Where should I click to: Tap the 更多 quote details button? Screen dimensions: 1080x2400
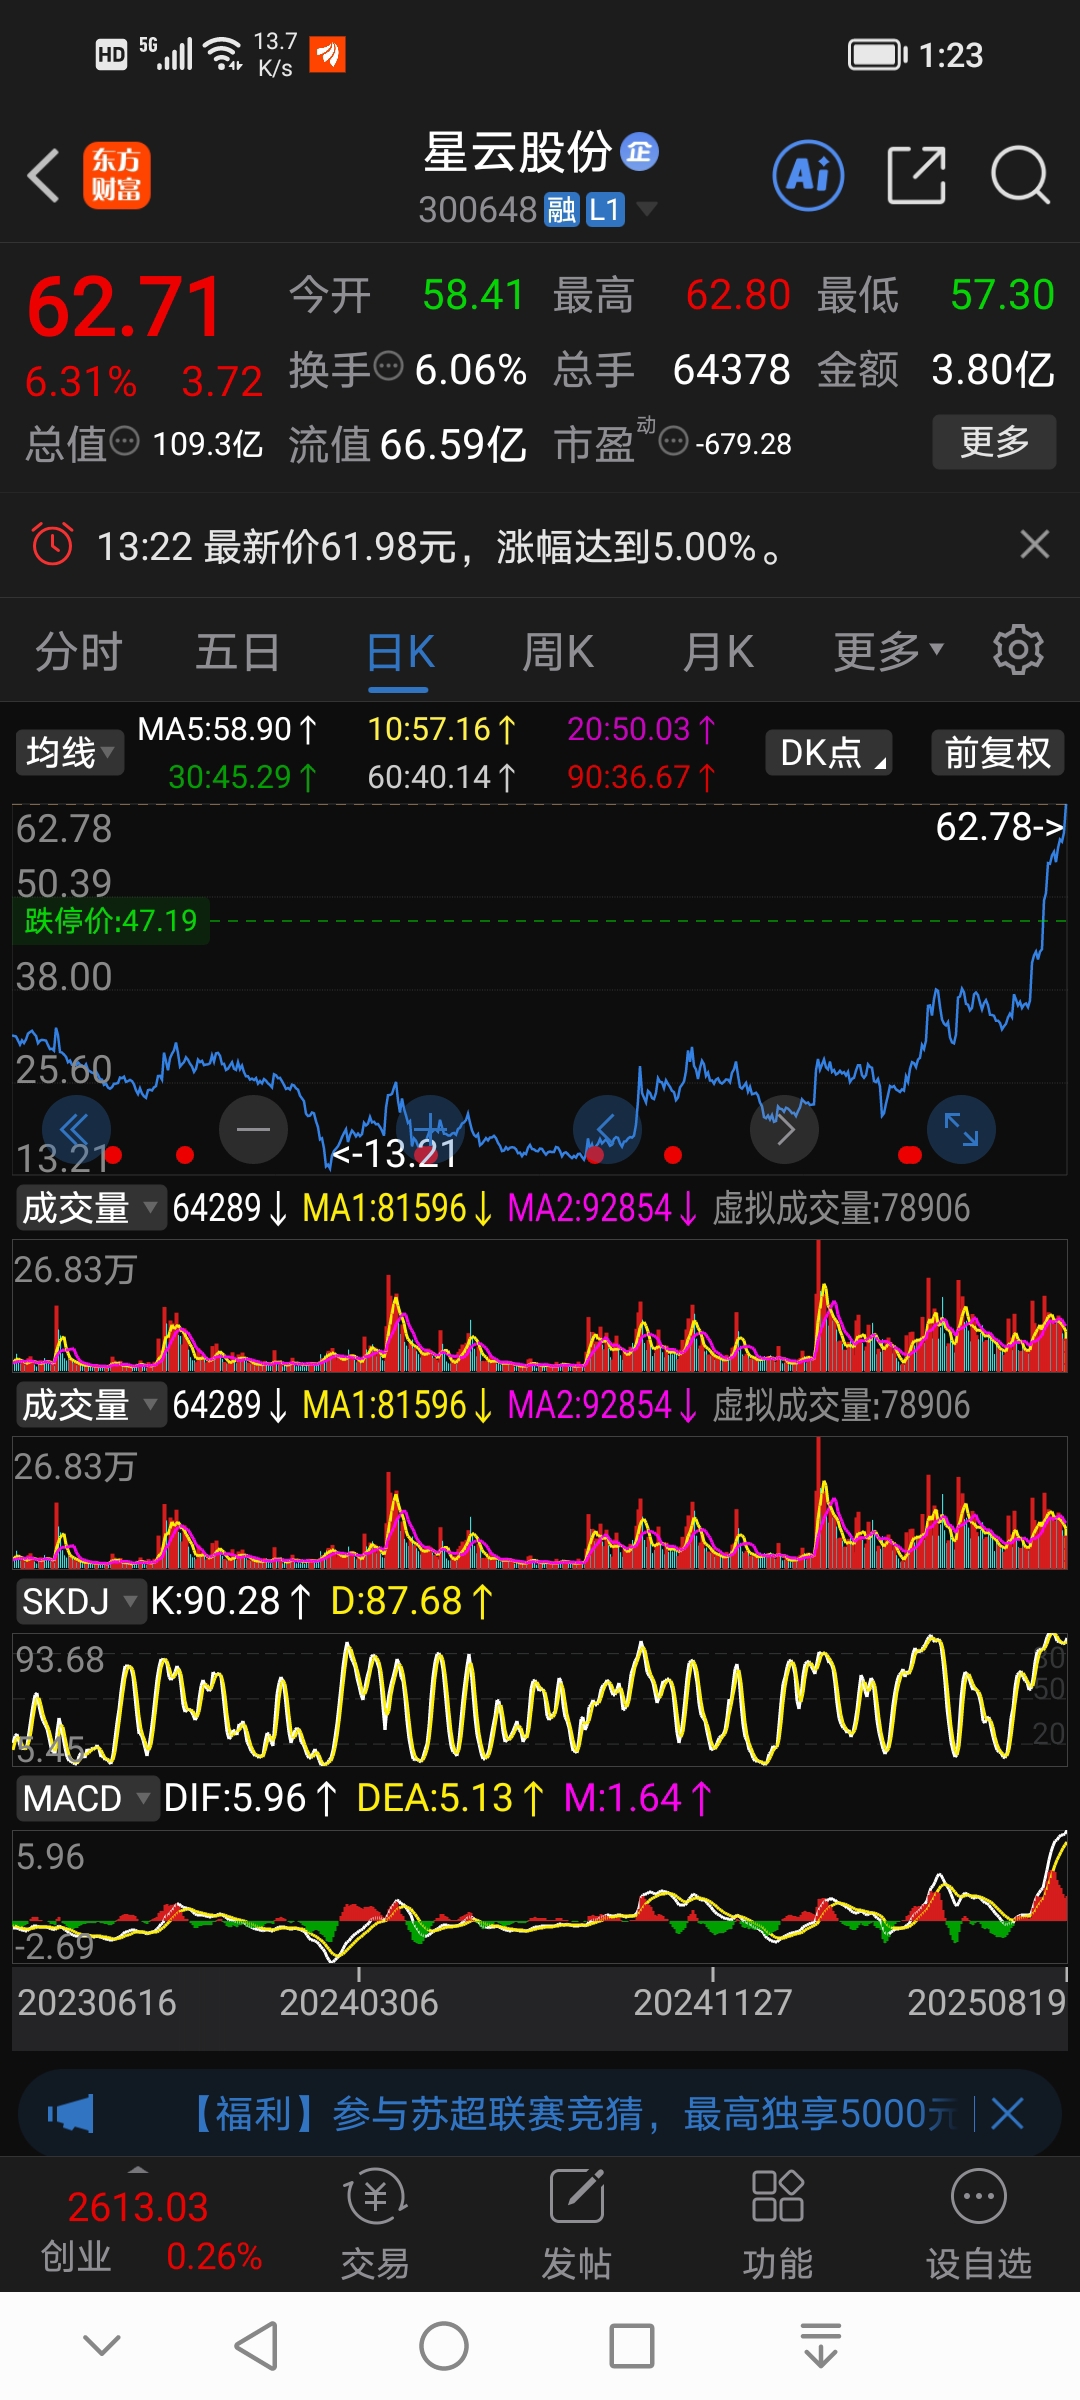tap(994, 442)
